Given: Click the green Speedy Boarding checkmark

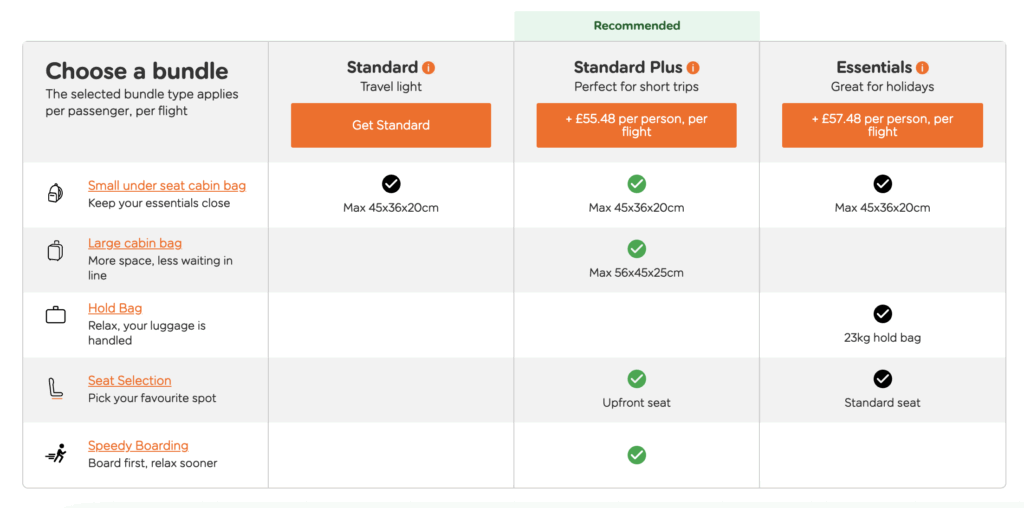Looking at the screenshot, I should [x=636, y=455].
